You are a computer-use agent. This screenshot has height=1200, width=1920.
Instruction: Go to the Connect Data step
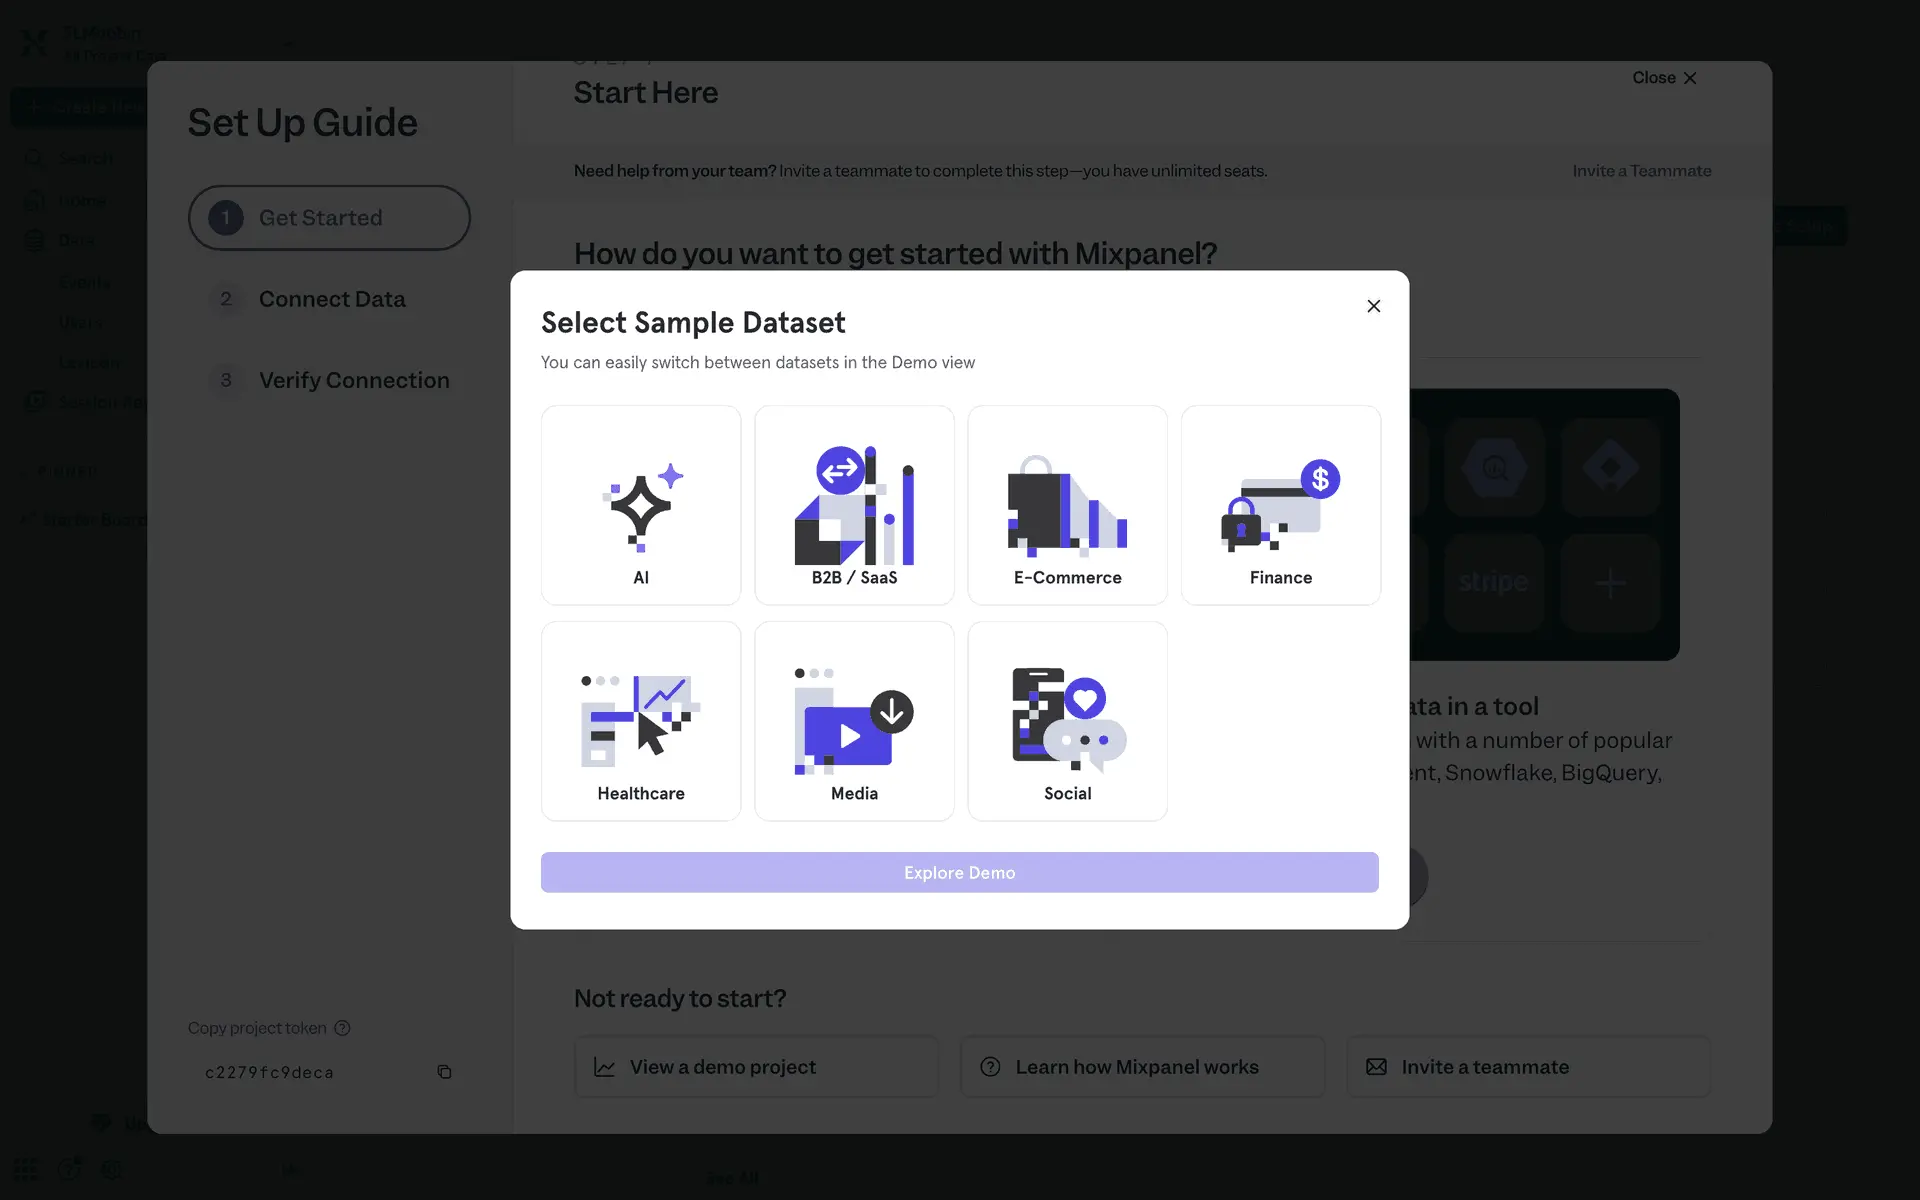coord(331,299)
